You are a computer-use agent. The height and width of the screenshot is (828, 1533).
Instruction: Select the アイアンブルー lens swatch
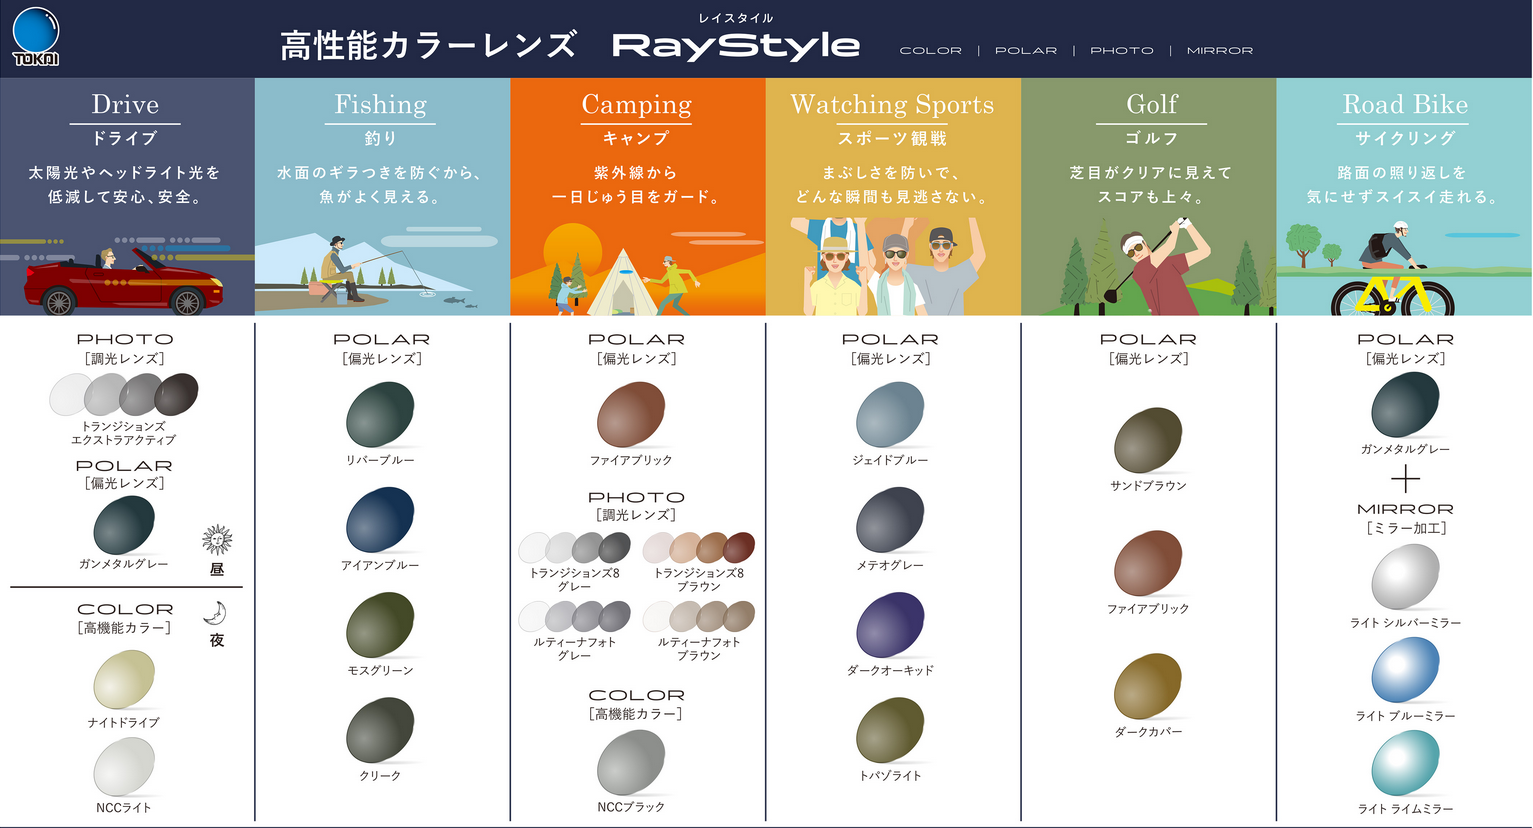tap(380, 520)
